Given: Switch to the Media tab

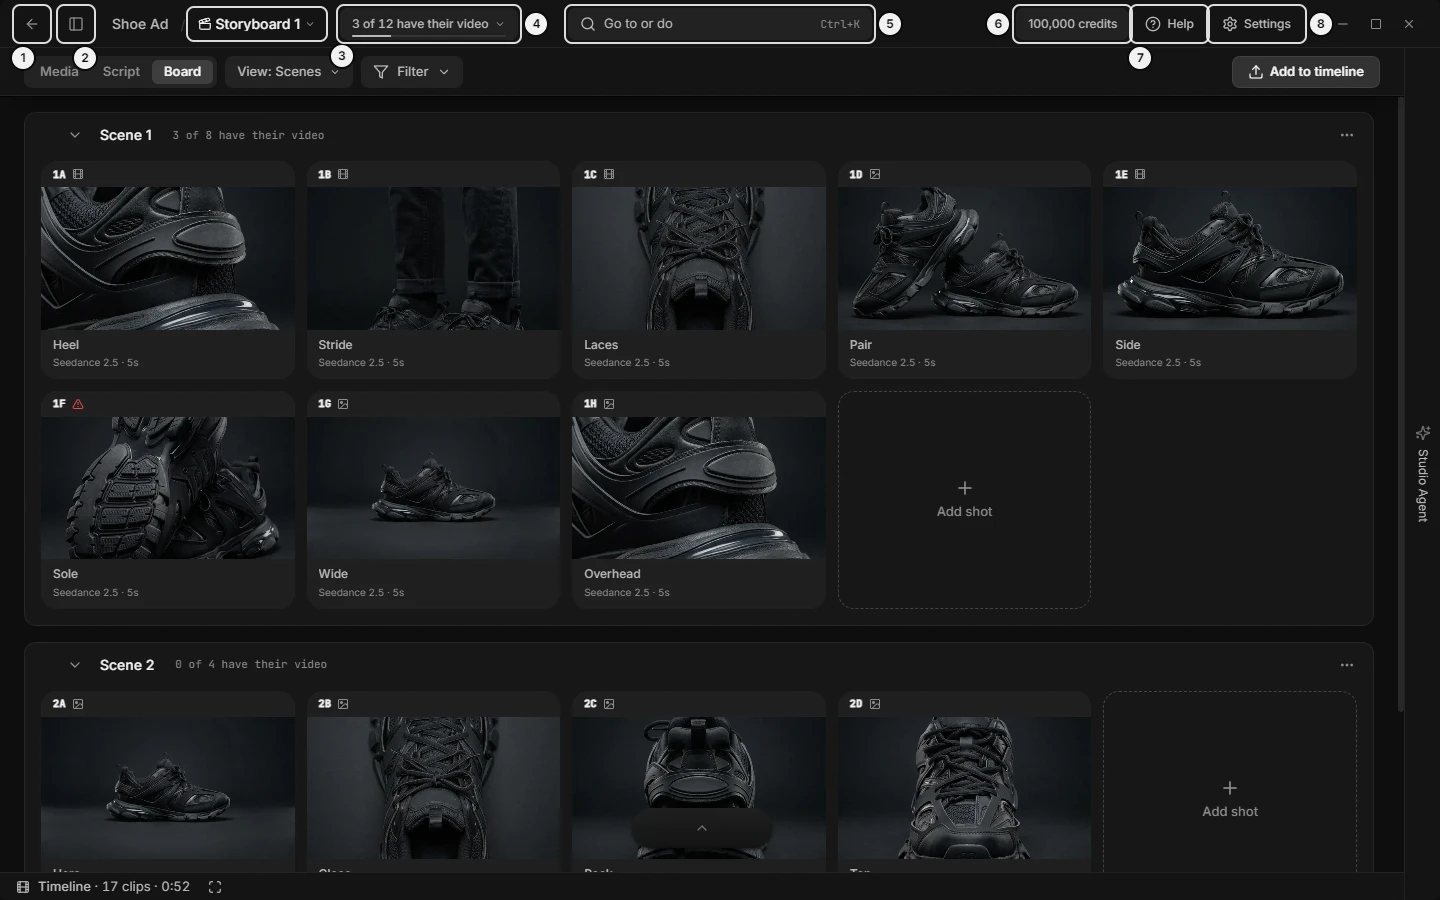Looking at the screenshot, I should click(x=59, y=72).
